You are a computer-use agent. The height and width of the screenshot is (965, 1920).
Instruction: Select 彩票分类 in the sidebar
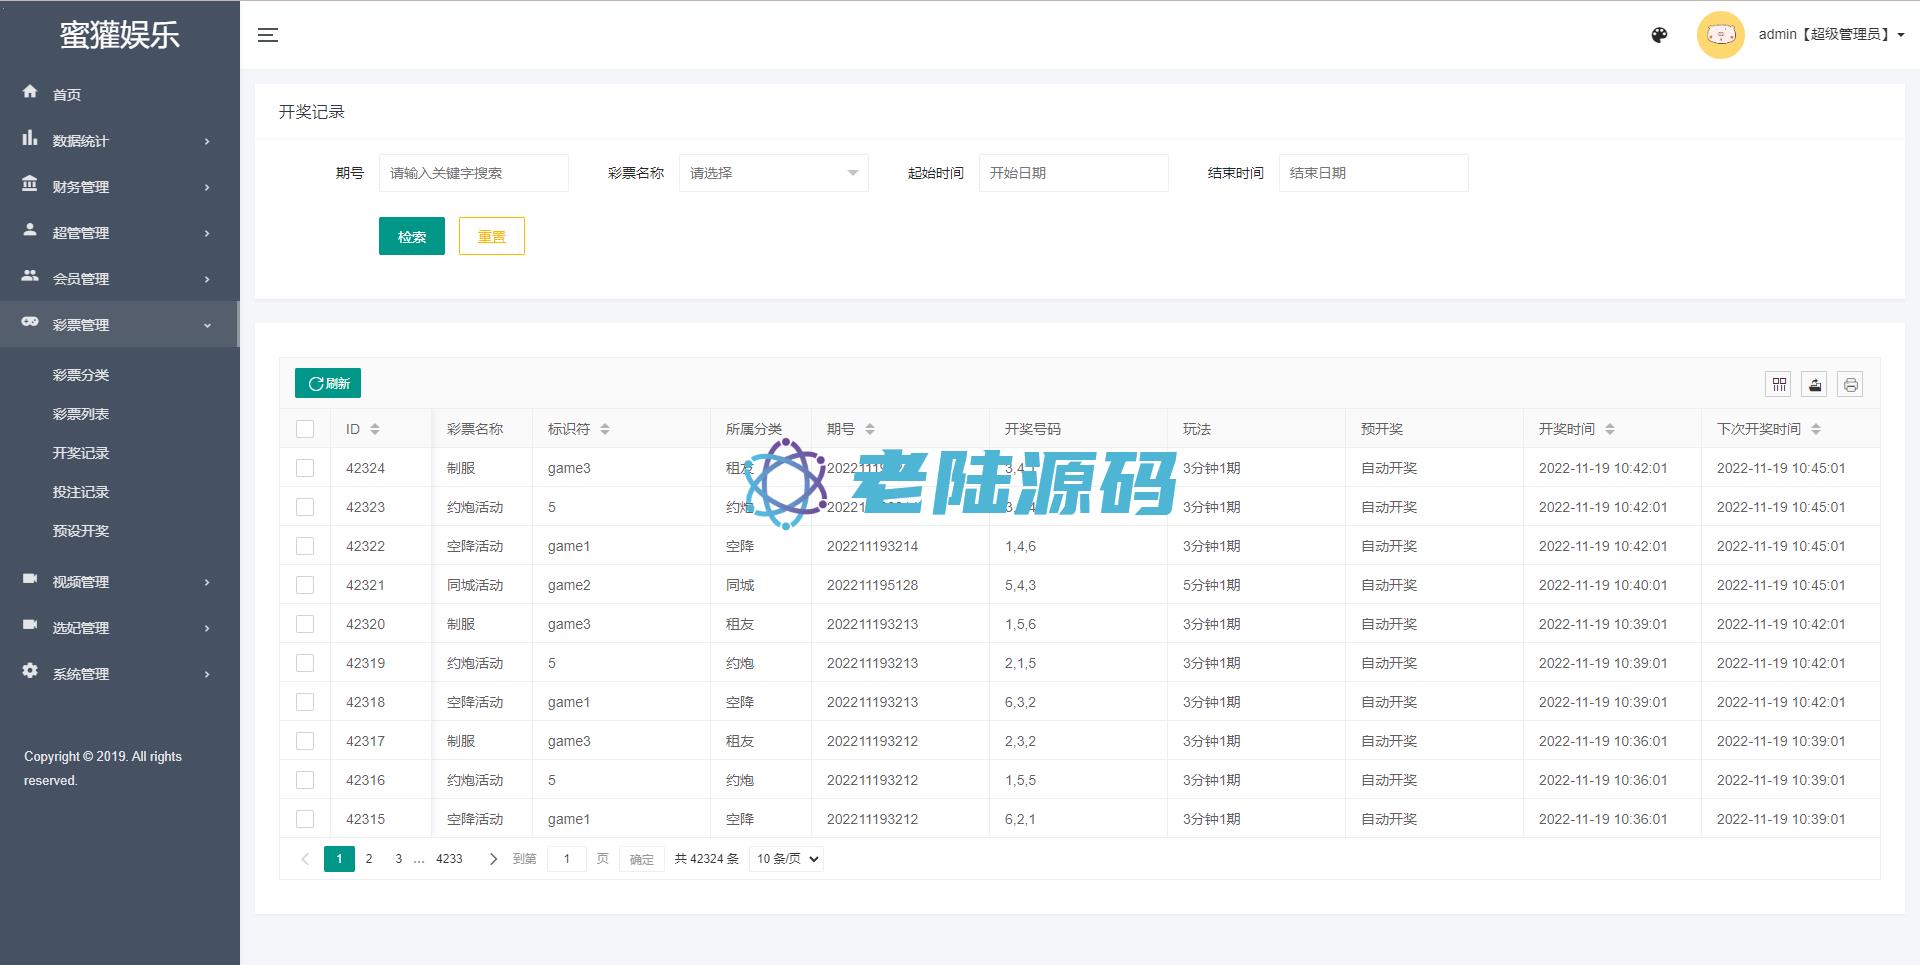click(81, 375)
